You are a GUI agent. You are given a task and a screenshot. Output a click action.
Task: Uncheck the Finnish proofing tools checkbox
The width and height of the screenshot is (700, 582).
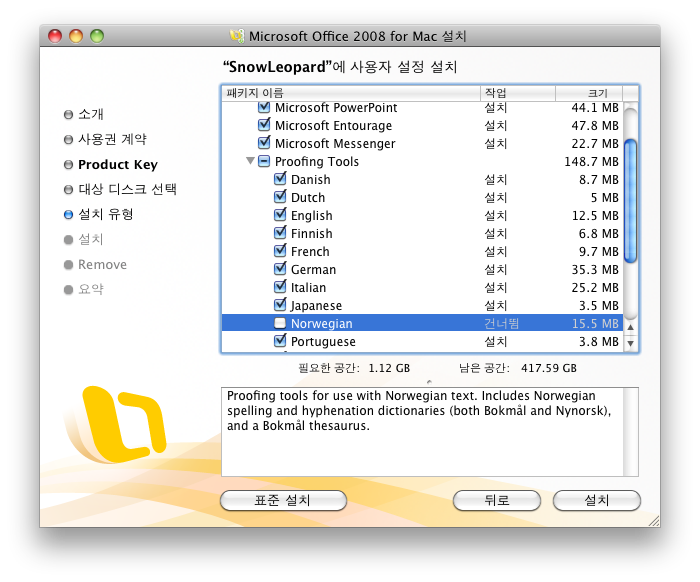coord(280,233)
